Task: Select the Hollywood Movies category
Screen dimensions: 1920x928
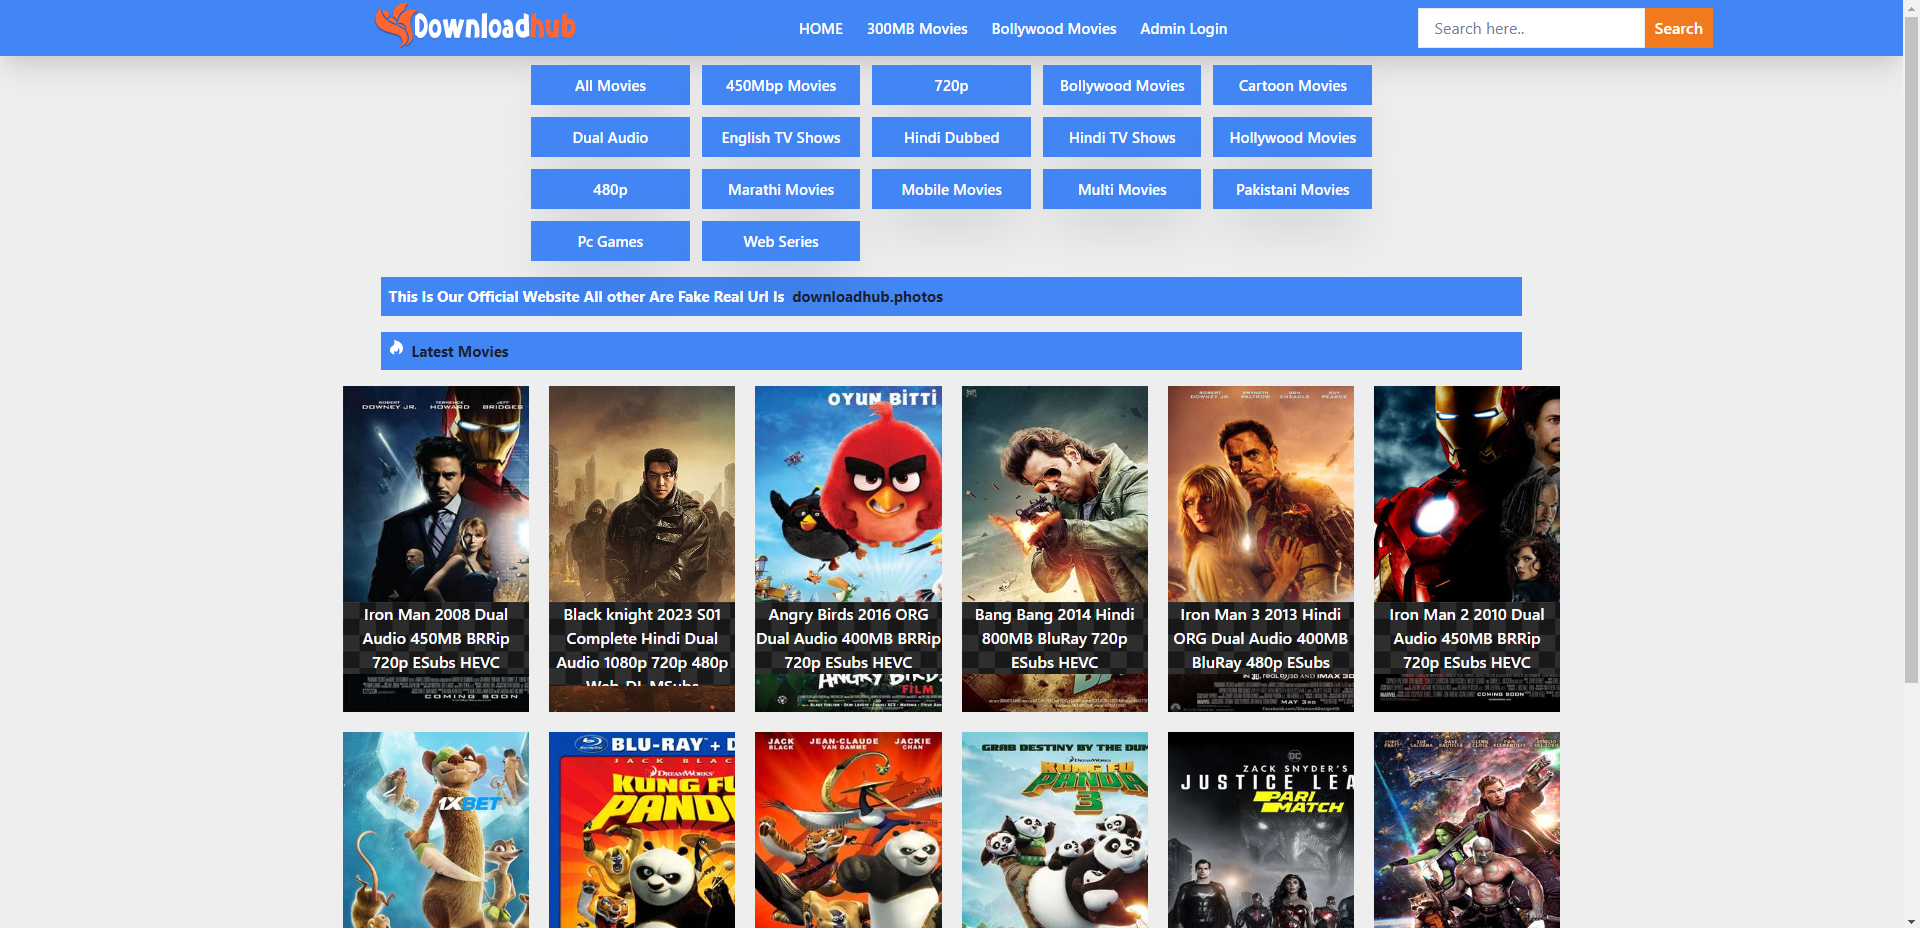Action: 1292,137
